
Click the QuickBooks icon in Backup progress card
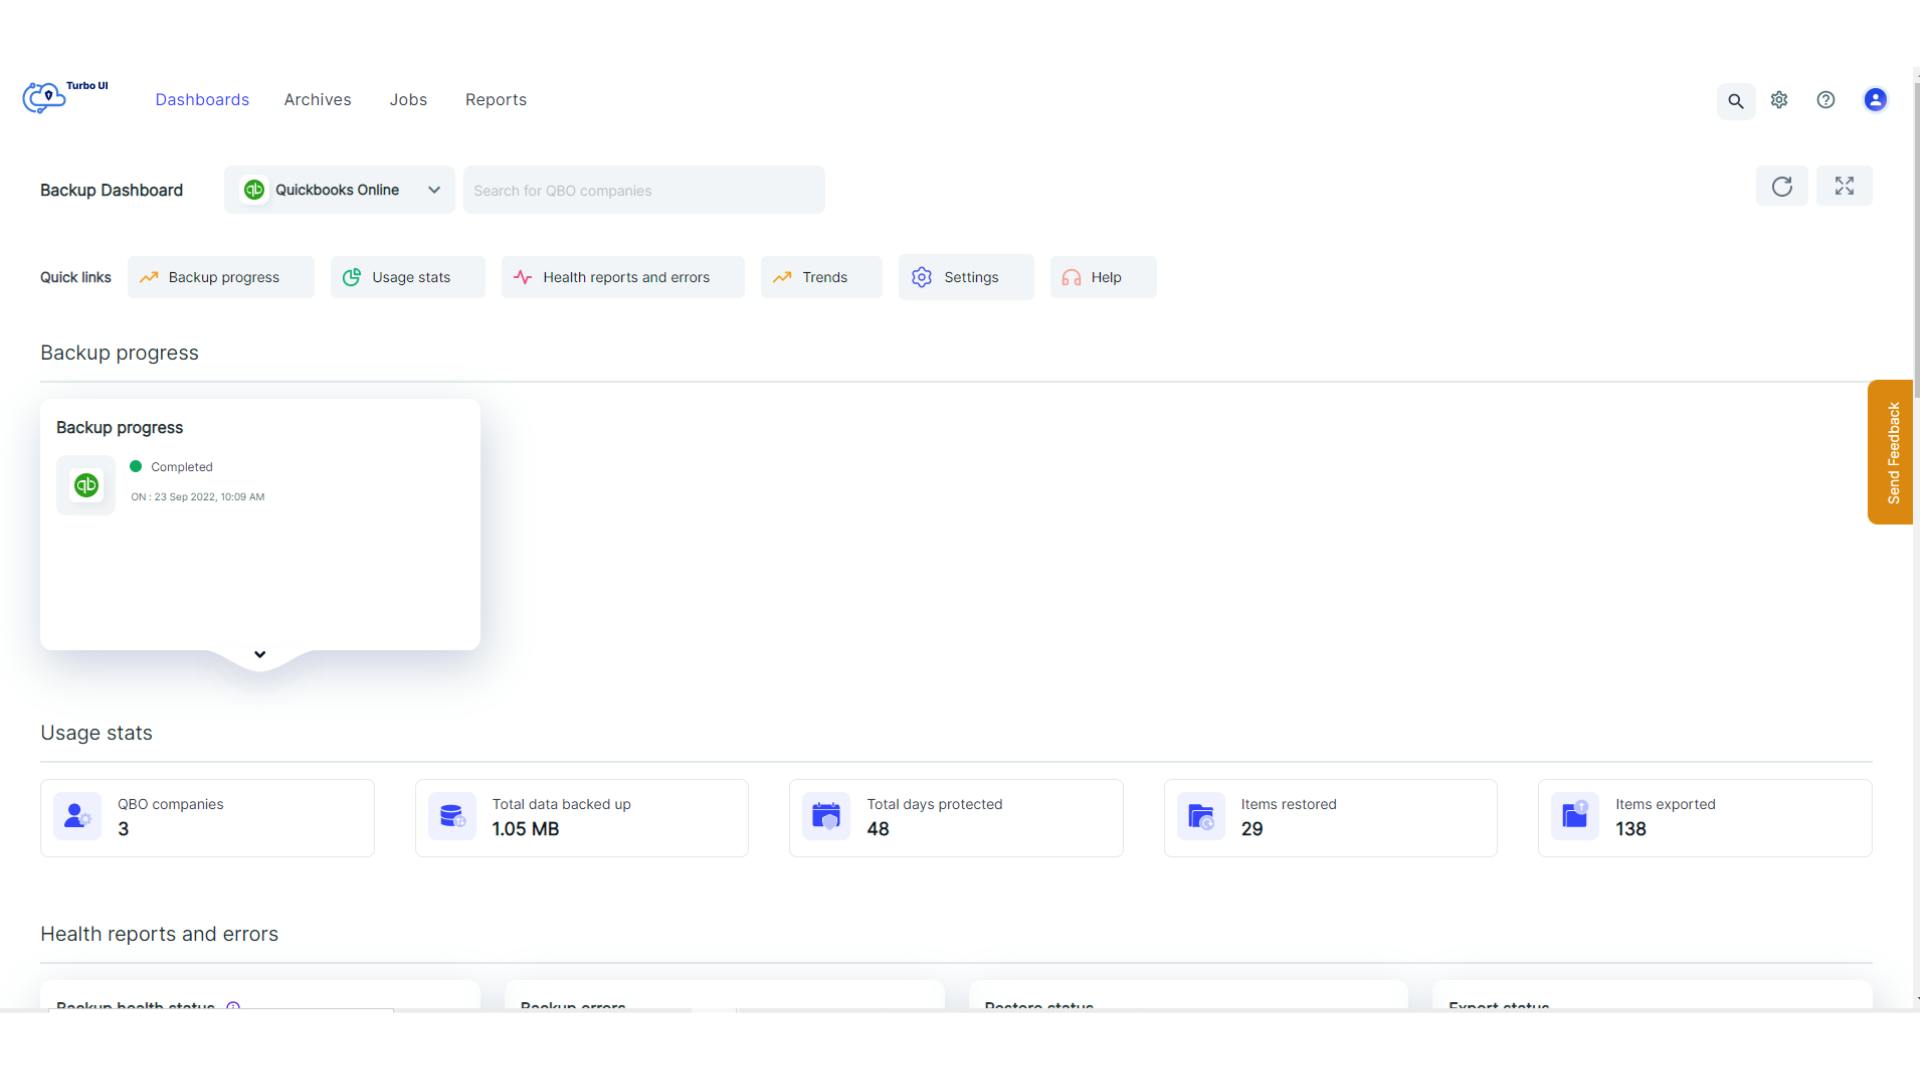[86, 485]
